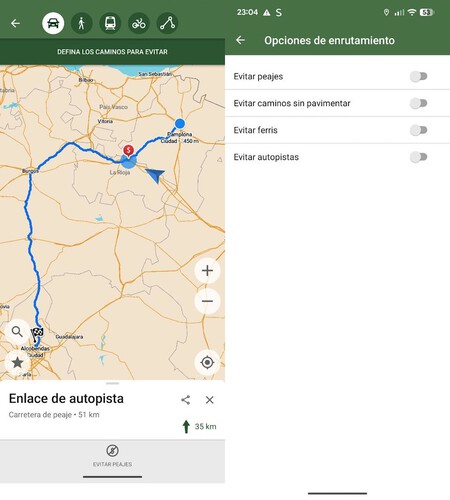This screenshot has width=450, height=500.
Task: Tap the Defina los caminos para evitar banner
Action: 112,52
